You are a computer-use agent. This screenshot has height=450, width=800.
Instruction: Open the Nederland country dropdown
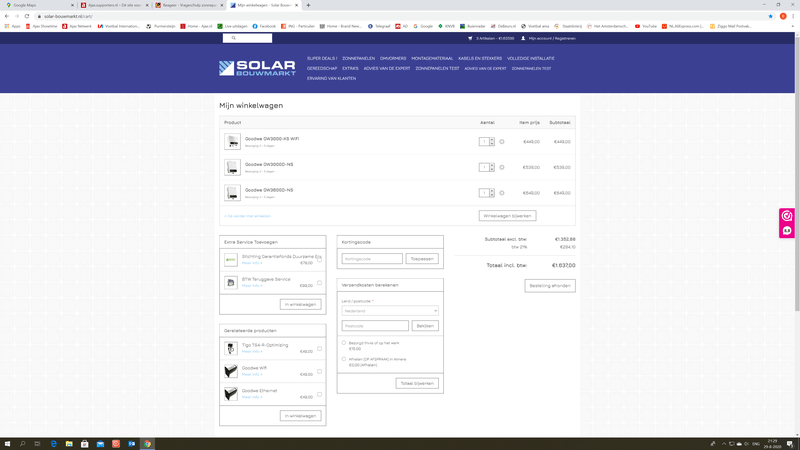click(390, 311)
